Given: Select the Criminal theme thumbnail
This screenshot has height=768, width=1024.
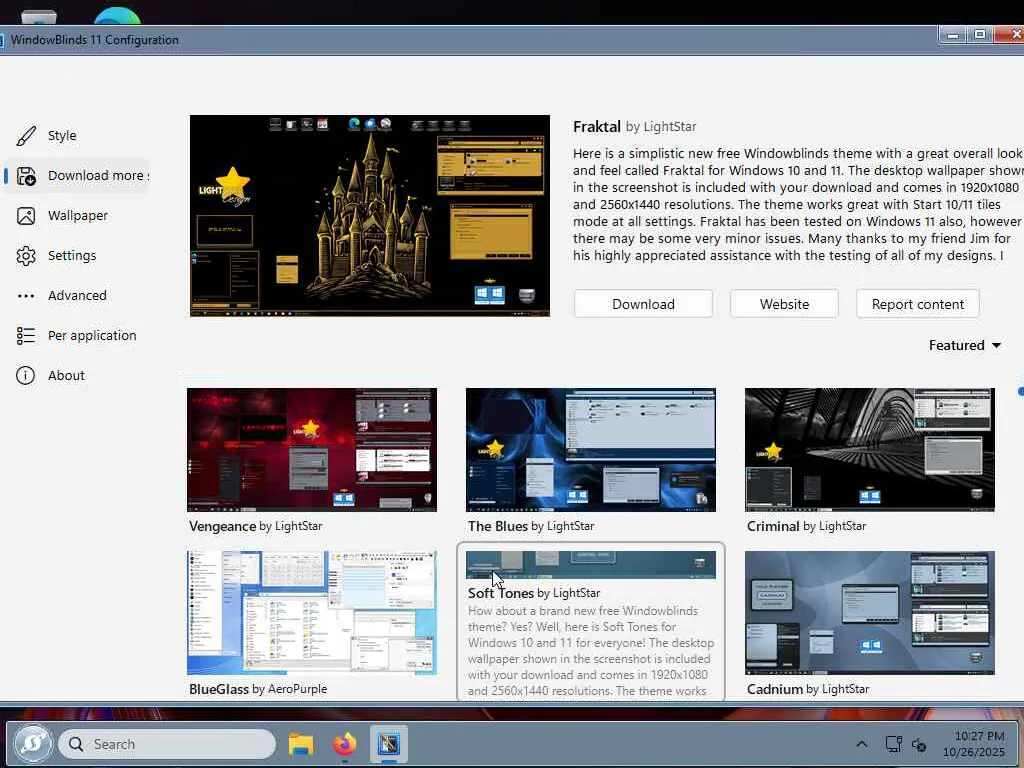Looking at the screenshot, I should click(x=870, y=450).
